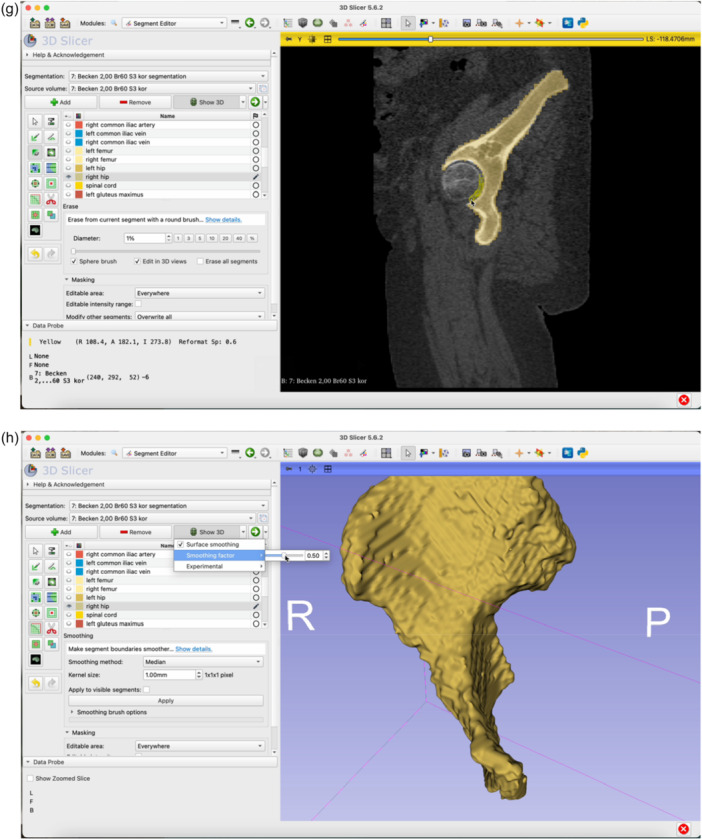This screenshot has height=839, width=702.
Task: Select Scissors effect in CT slice window
Action: (x=51, y=200)
